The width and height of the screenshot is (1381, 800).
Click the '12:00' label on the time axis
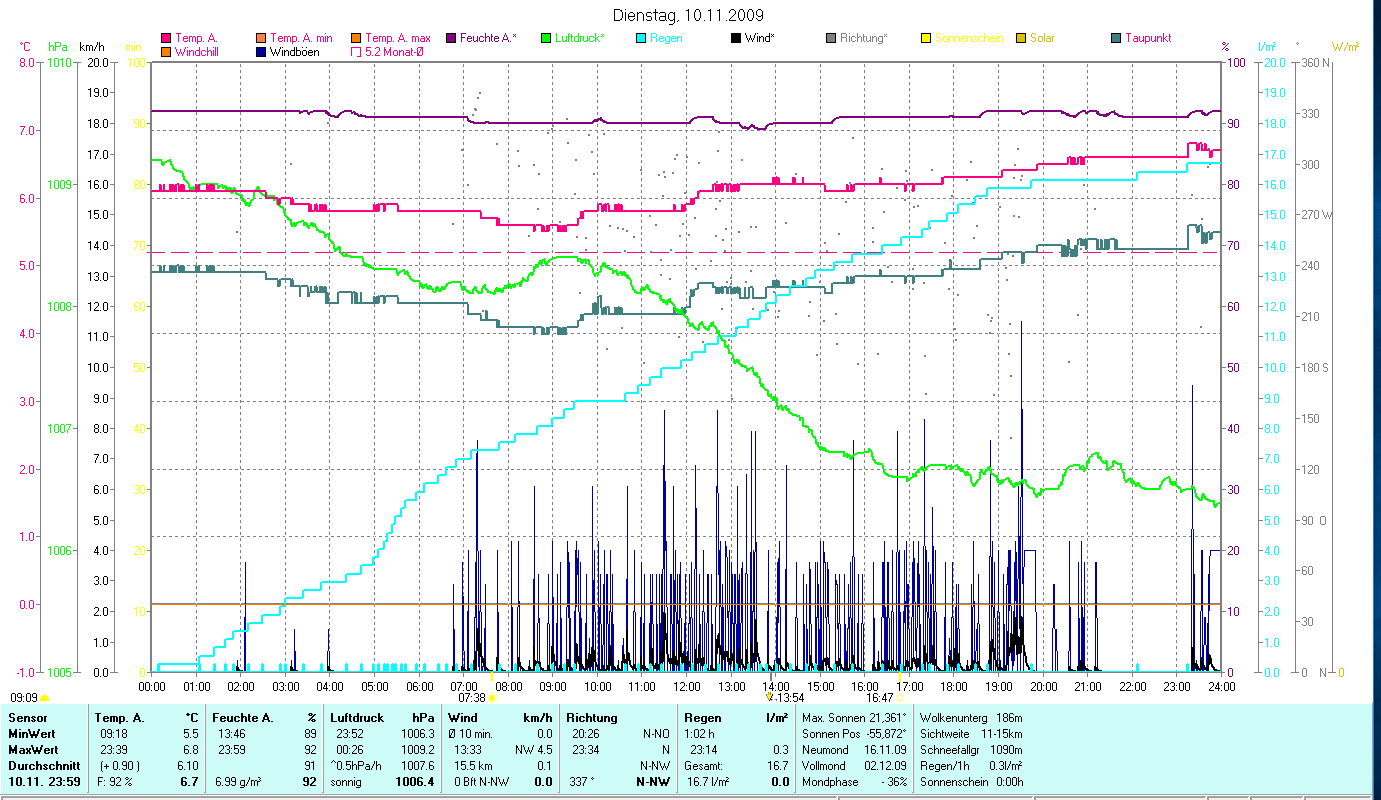(688, 686)
